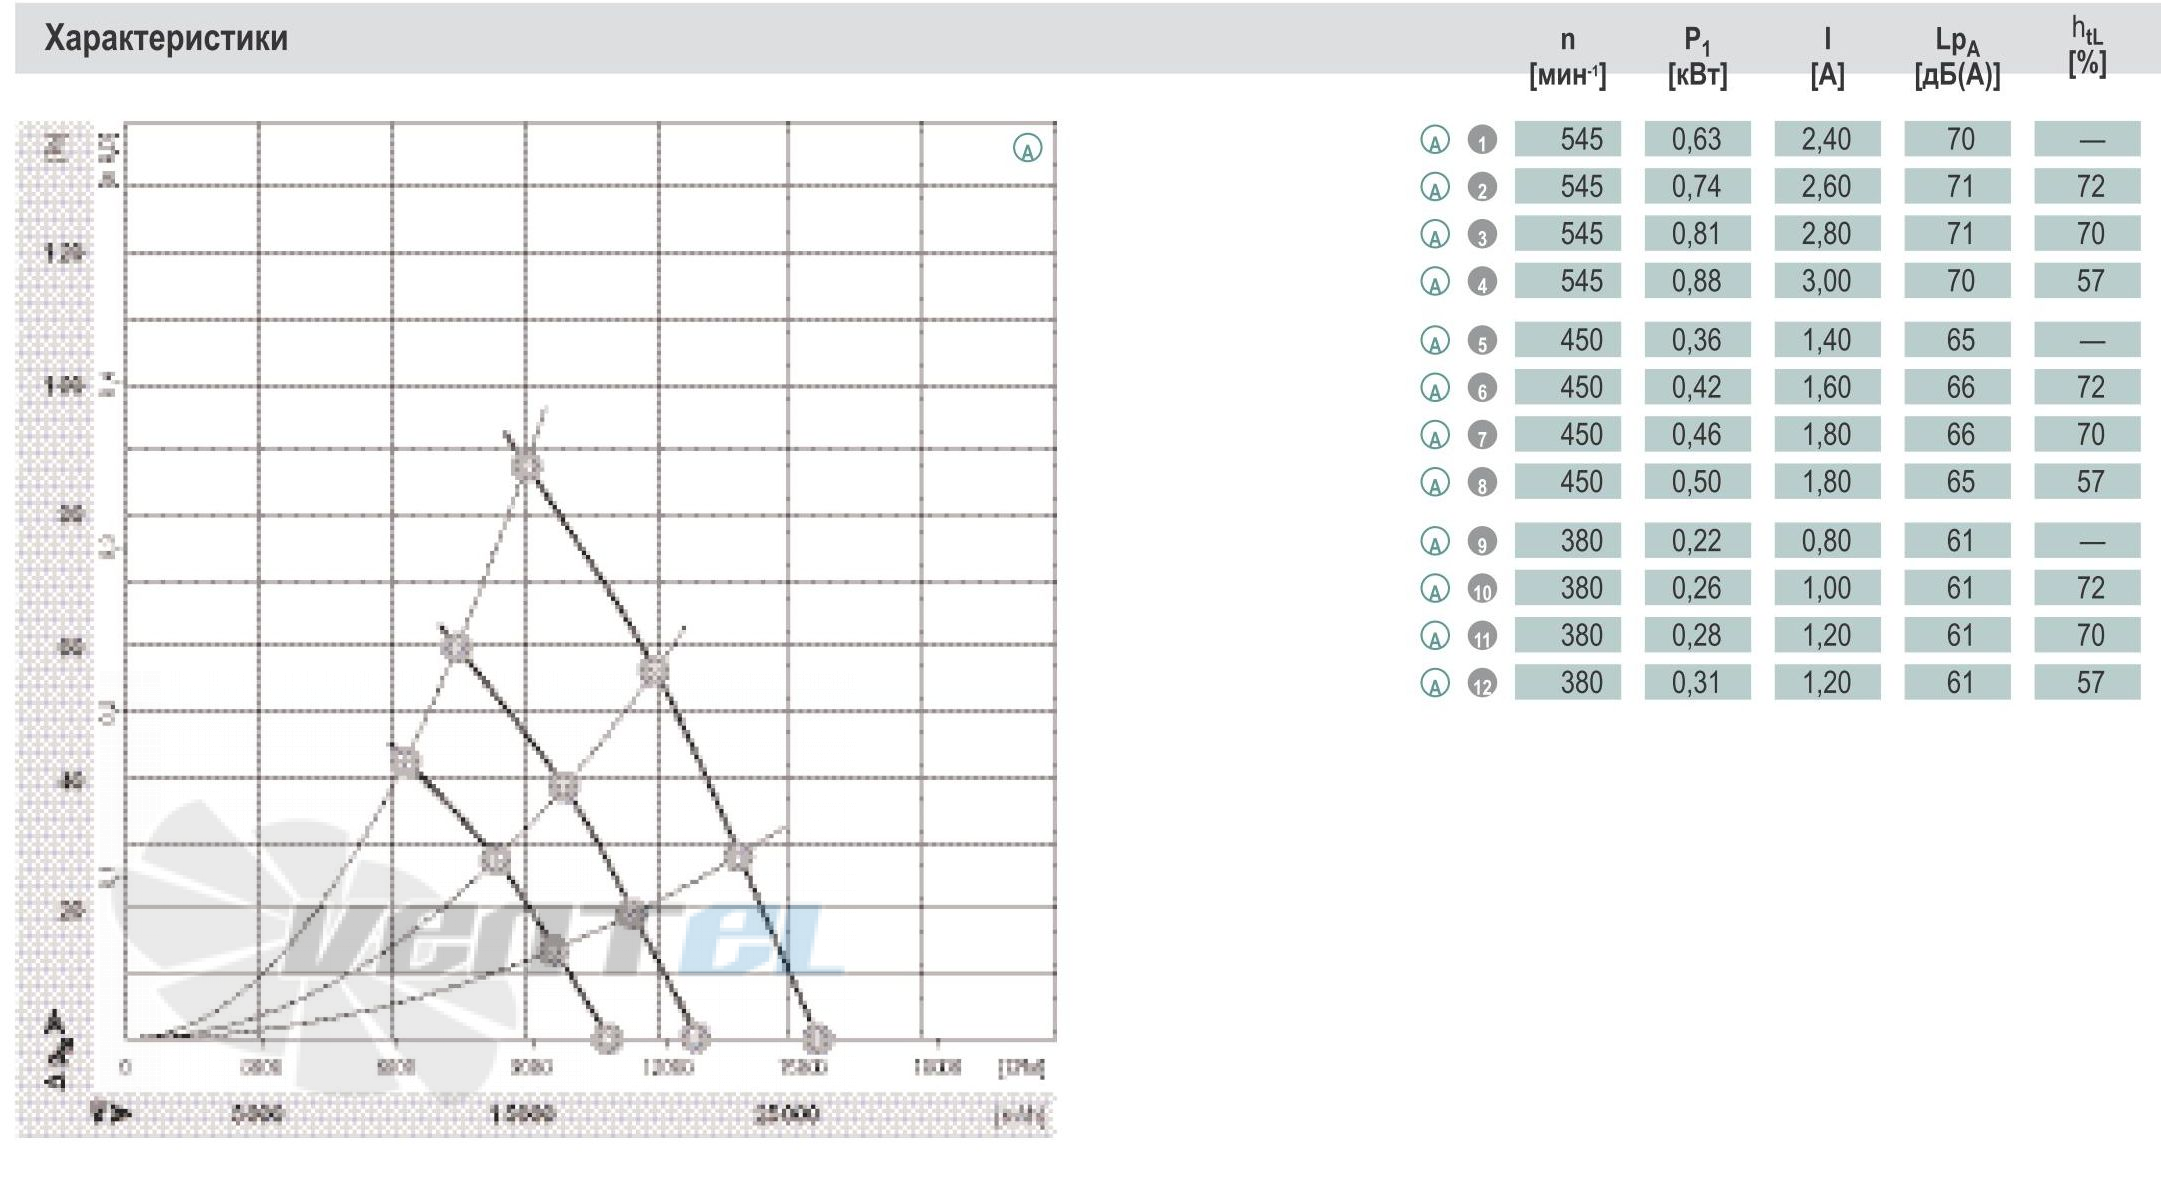Screen dimensions: 2161x1178
Task: Select the current cell '1,40'
Action: (x=1827, y=340)
